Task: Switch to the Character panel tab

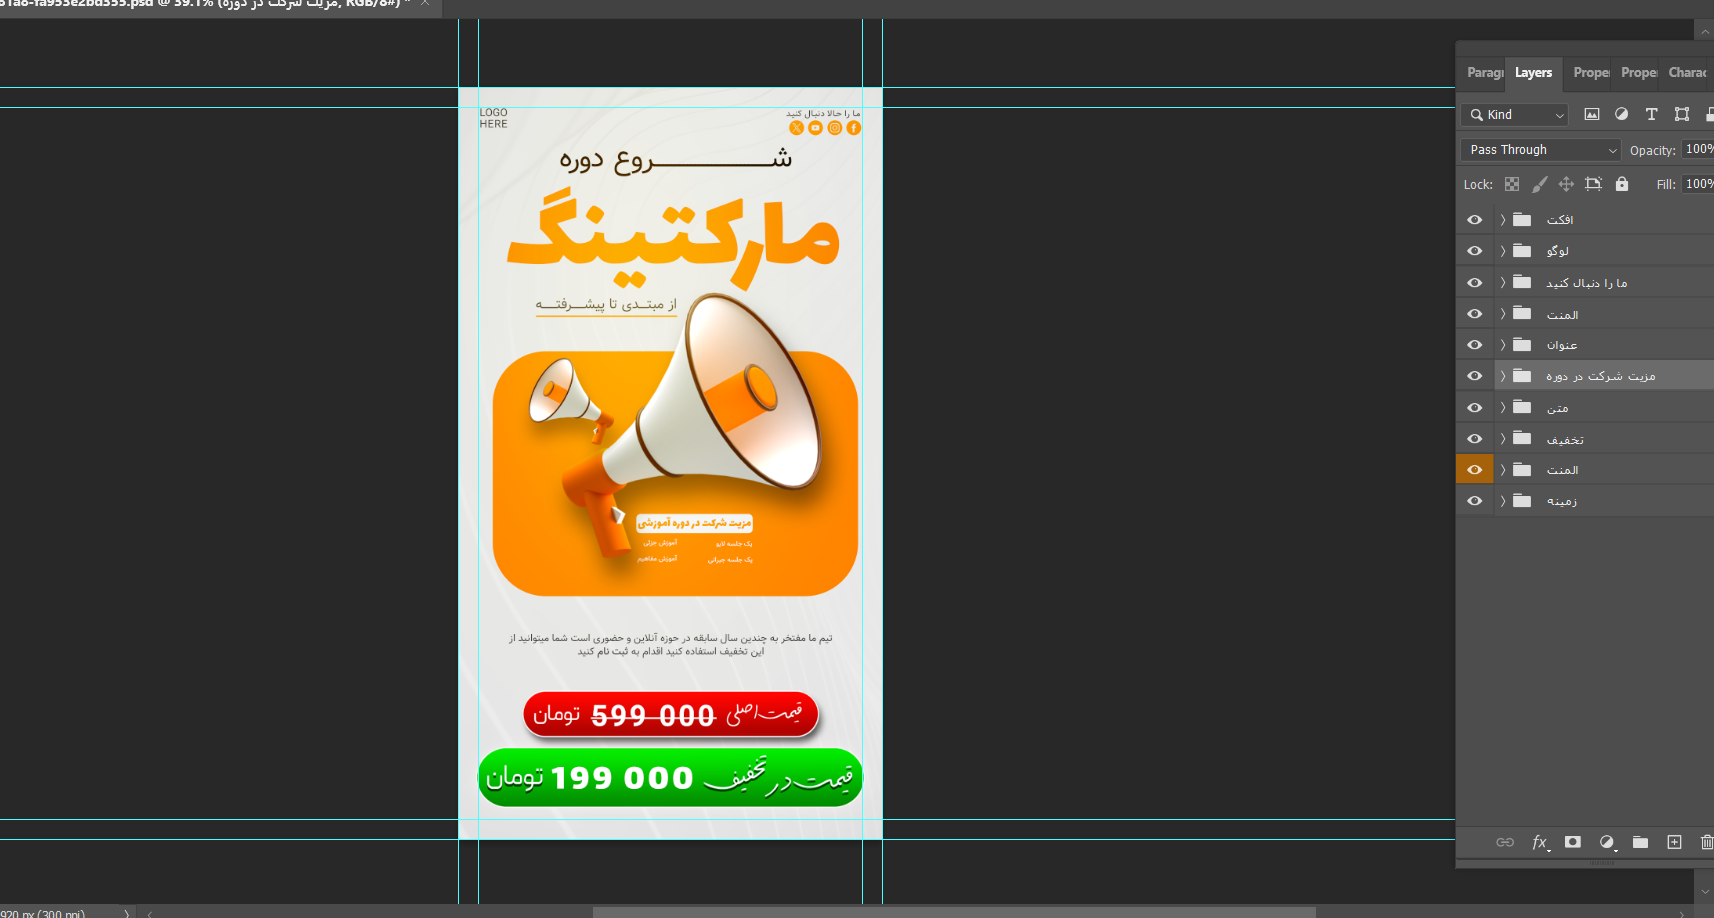Action: click(x=1687, y=73)
